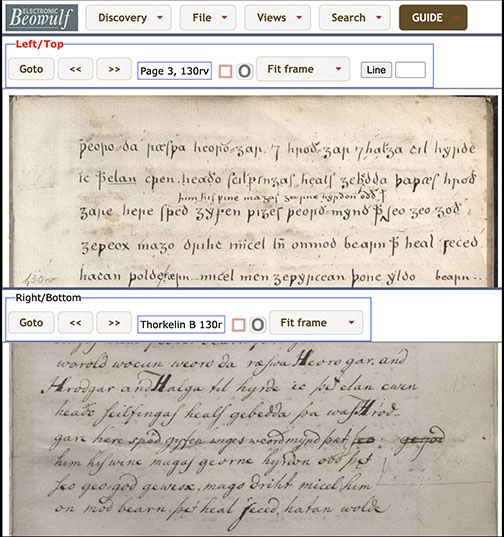Toggle circle O button in Left/Top panel
This screenshot has width=504, height=537.
tap(244, 71)
